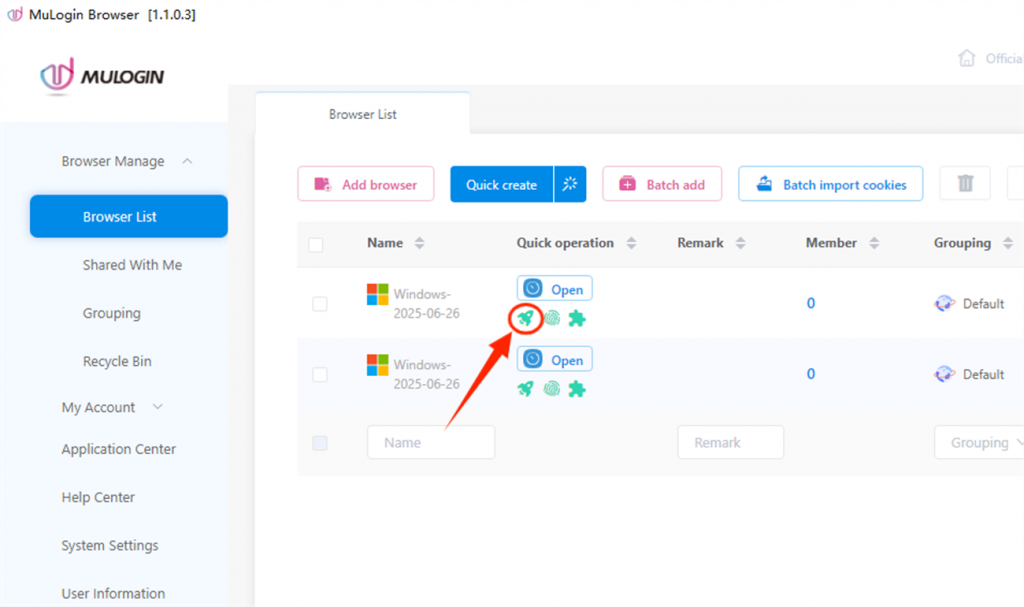Screen dimensions: 1024x607
Task: Expand the My Account section chevron
Action: click(157, 407)
